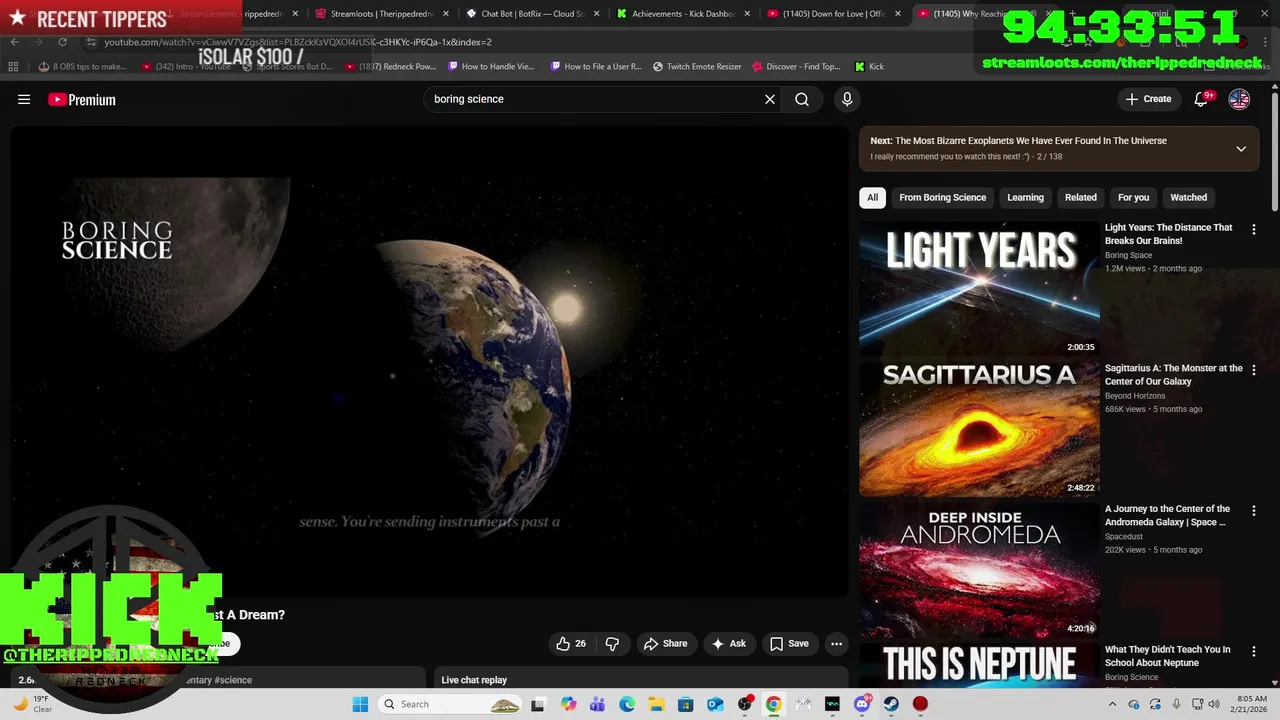Like the video with thumbs up
The height and width of the screenshot is (720, 1280).
(571, 644)
